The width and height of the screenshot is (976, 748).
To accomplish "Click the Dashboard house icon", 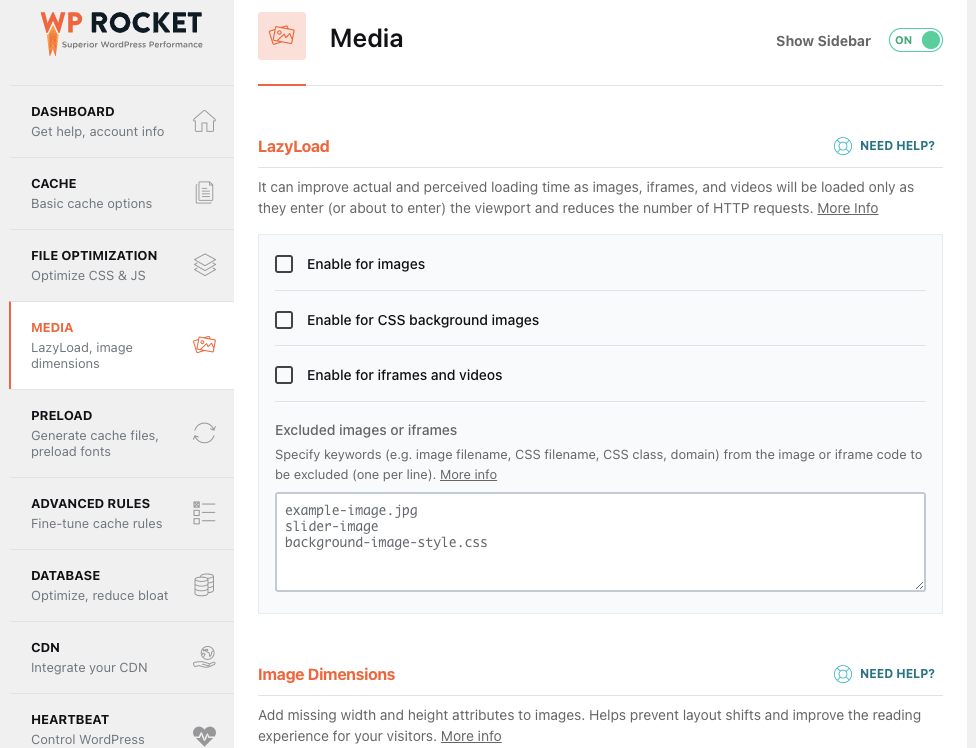I will click(x=204, y=121).
